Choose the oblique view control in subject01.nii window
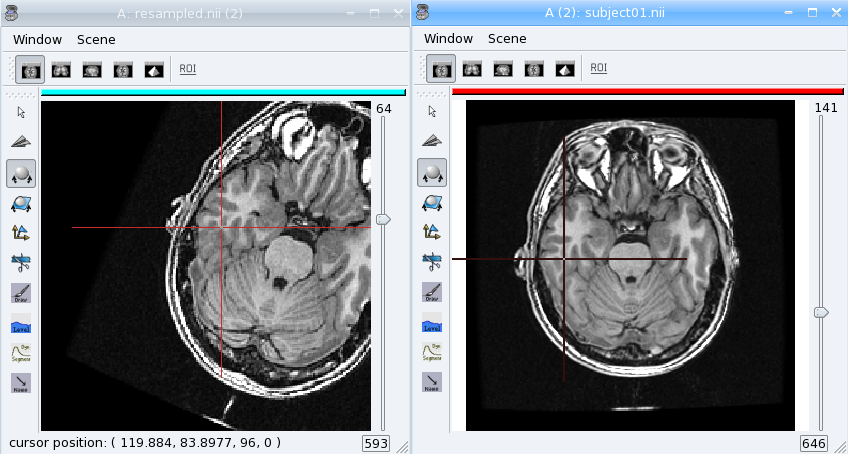Image resolution: width=848 pixels, height=454 pixels. [x=432, y=201]
